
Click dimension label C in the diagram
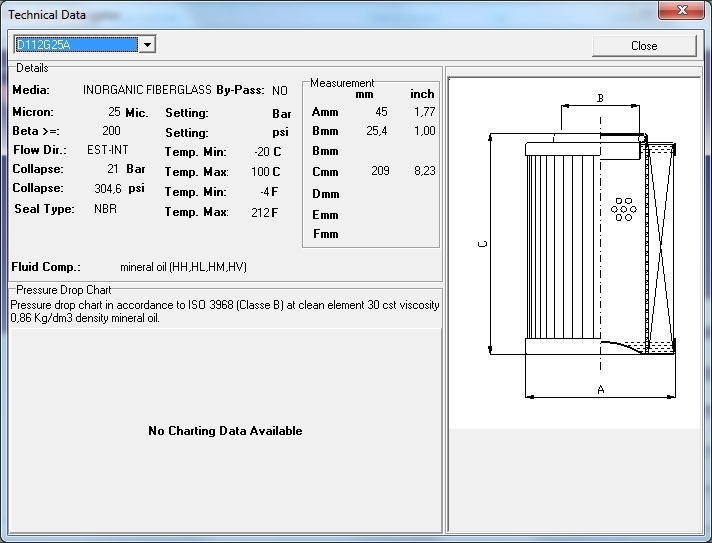pos(483,246)
